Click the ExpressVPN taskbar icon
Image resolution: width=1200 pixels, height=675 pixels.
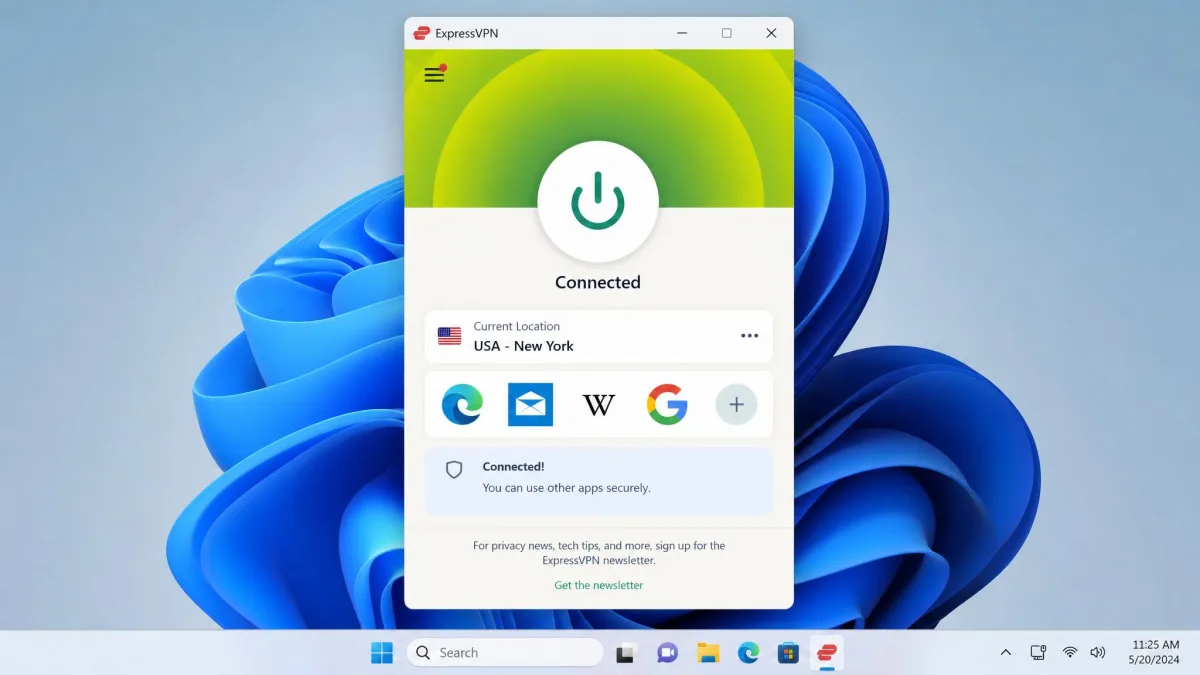827,653
